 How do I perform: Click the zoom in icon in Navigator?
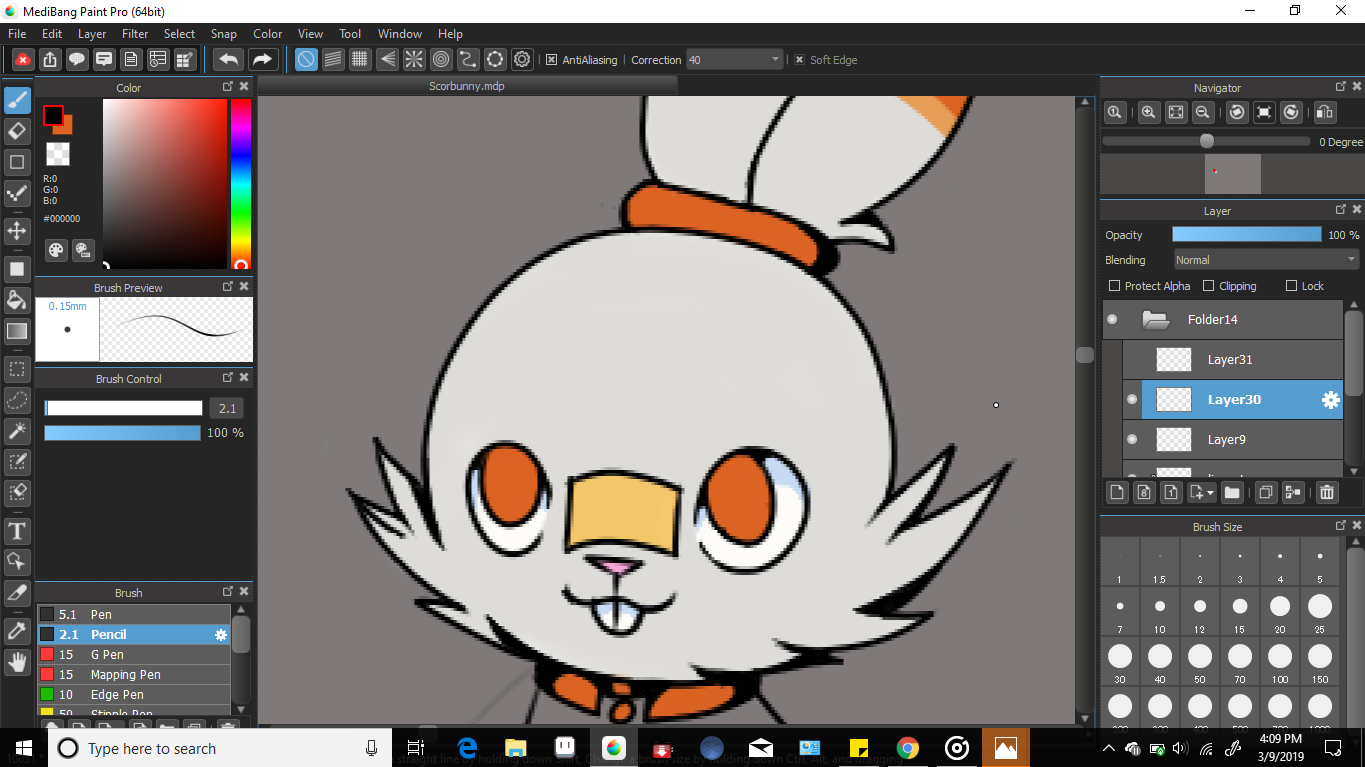click(x=1150, y=113)
